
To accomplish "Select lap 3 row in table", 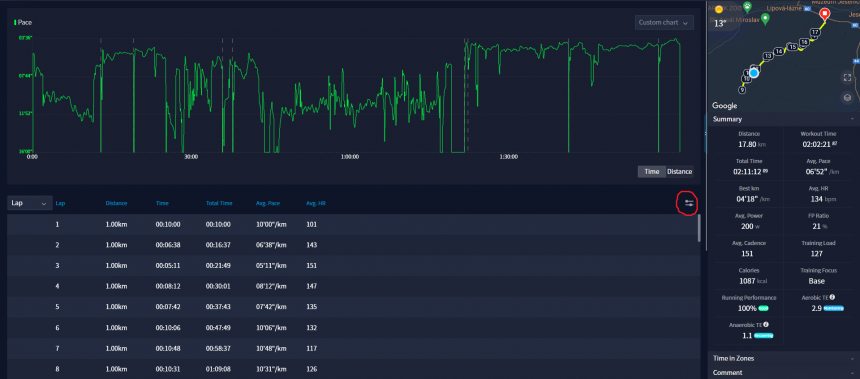I will [352, 265].
